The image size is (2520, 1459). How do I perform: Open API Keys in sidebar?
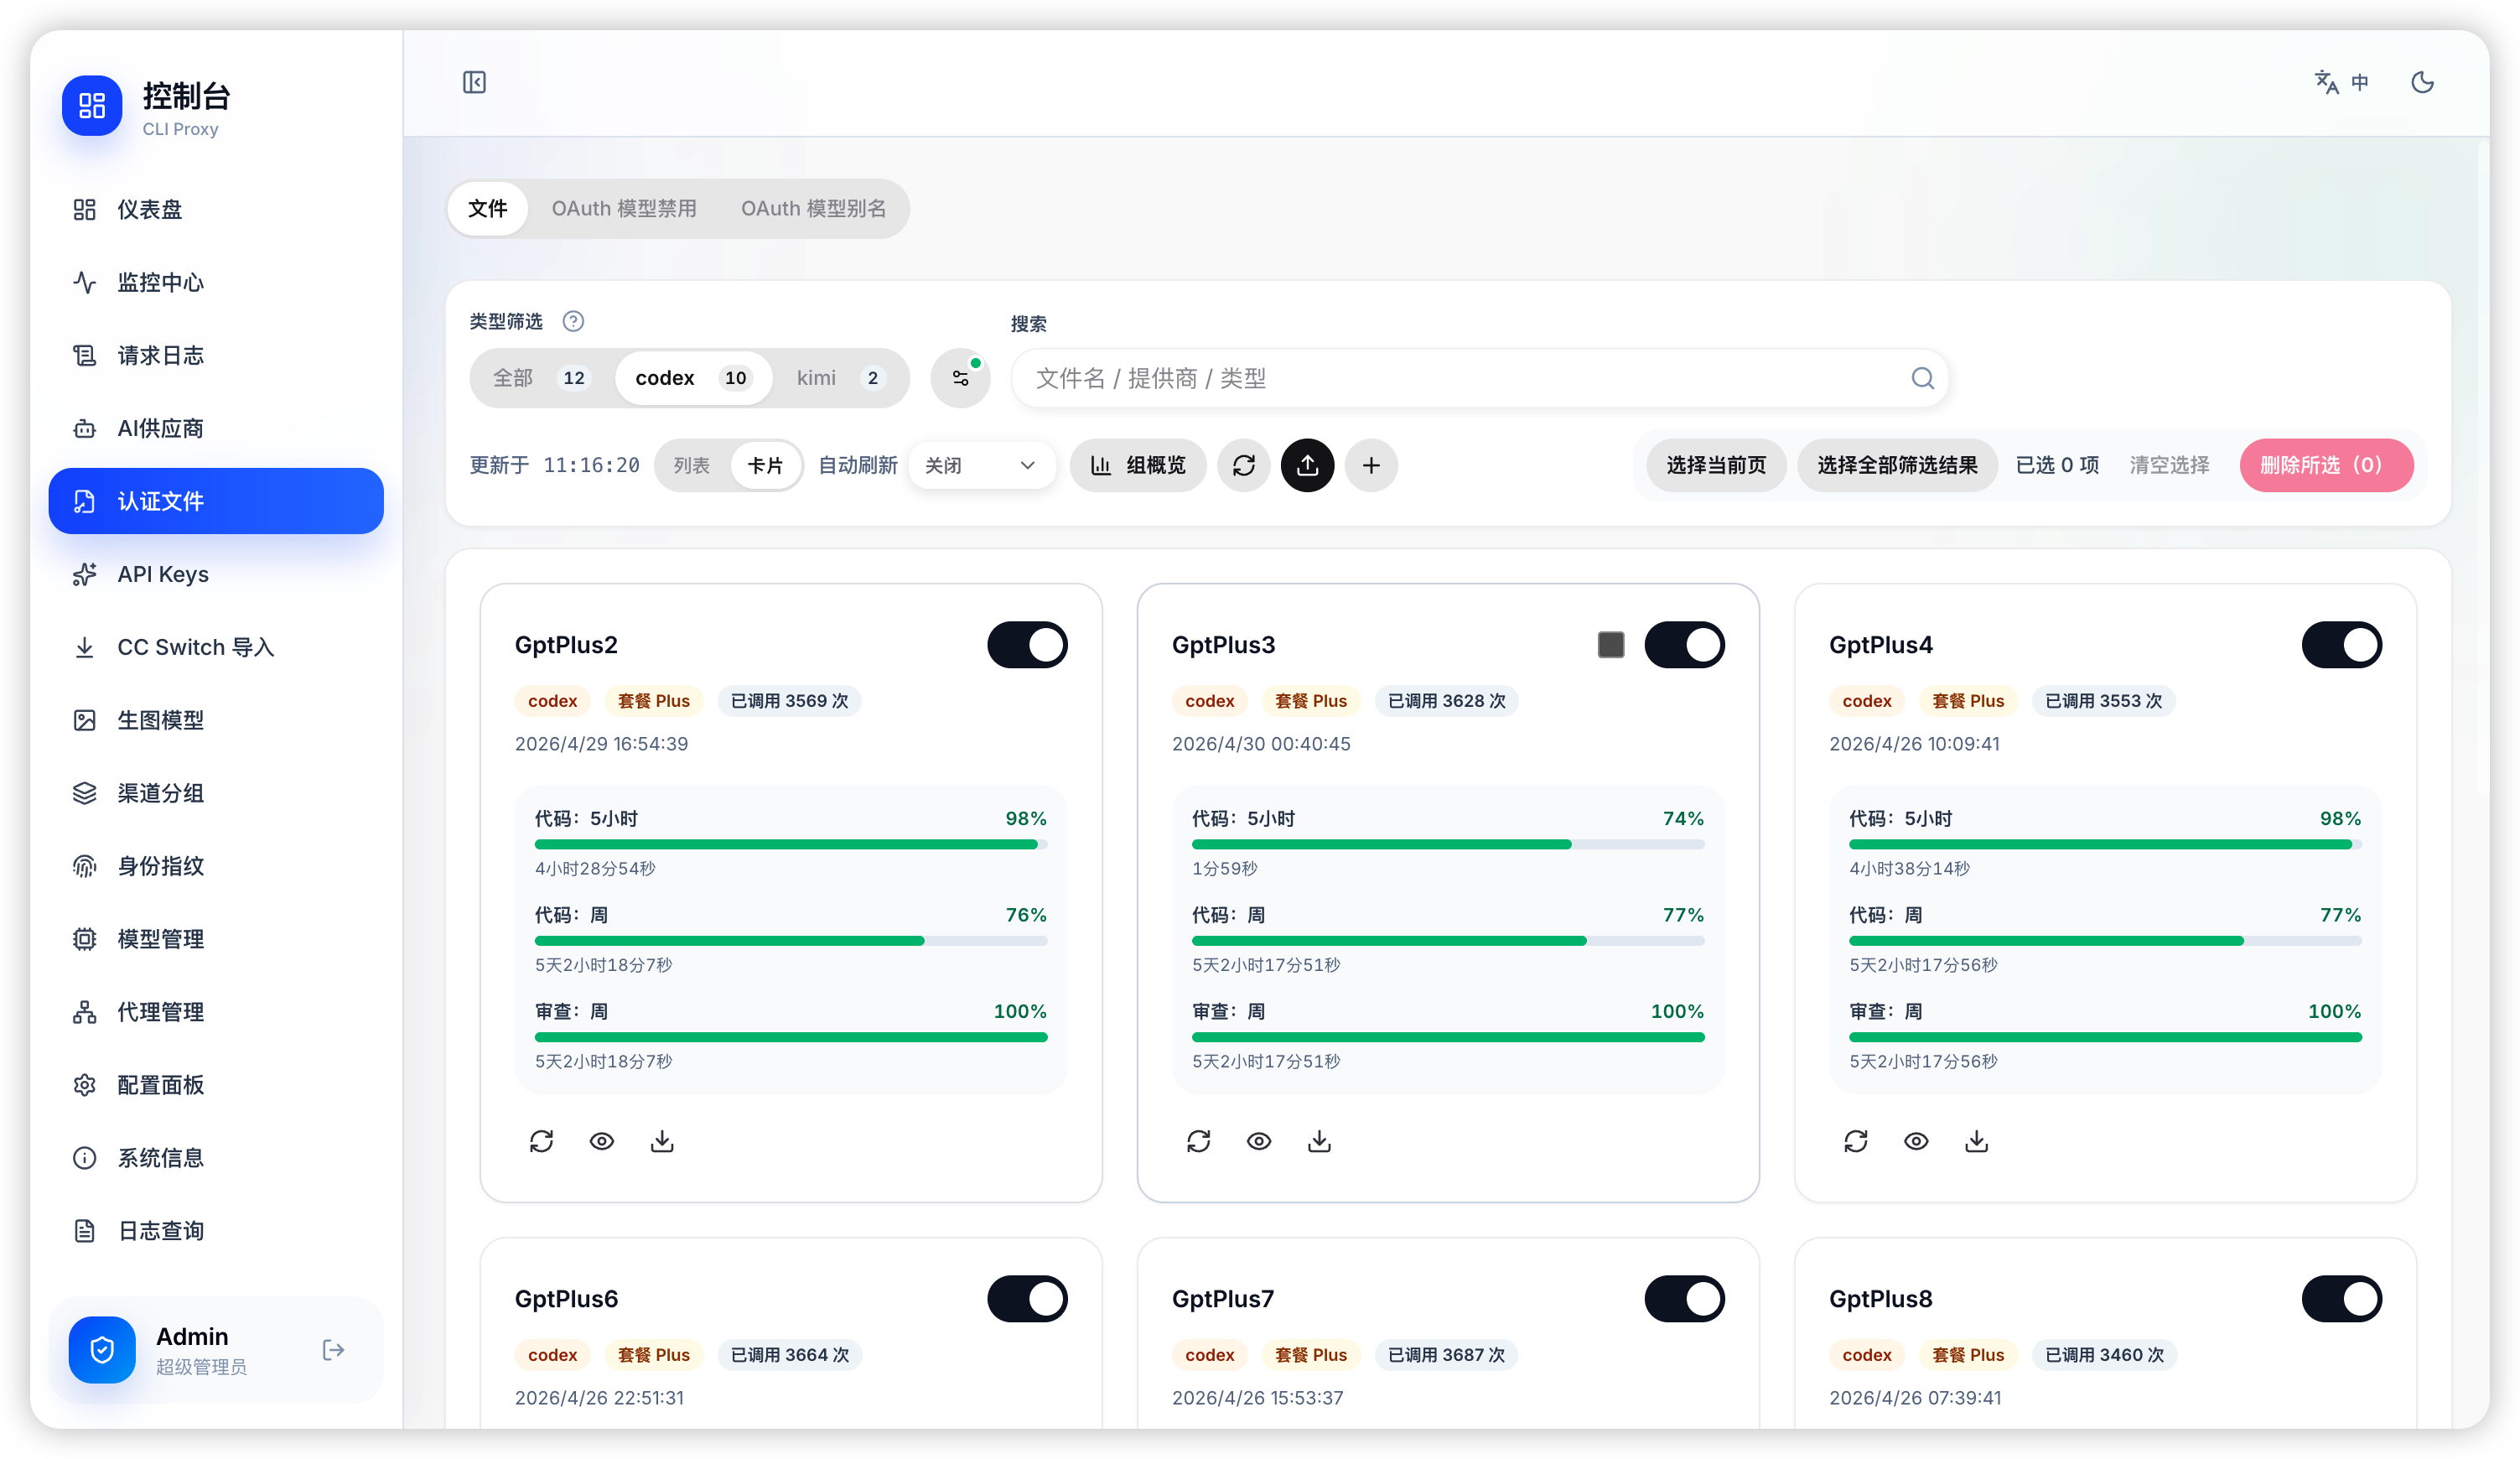(x=216, y=574)
